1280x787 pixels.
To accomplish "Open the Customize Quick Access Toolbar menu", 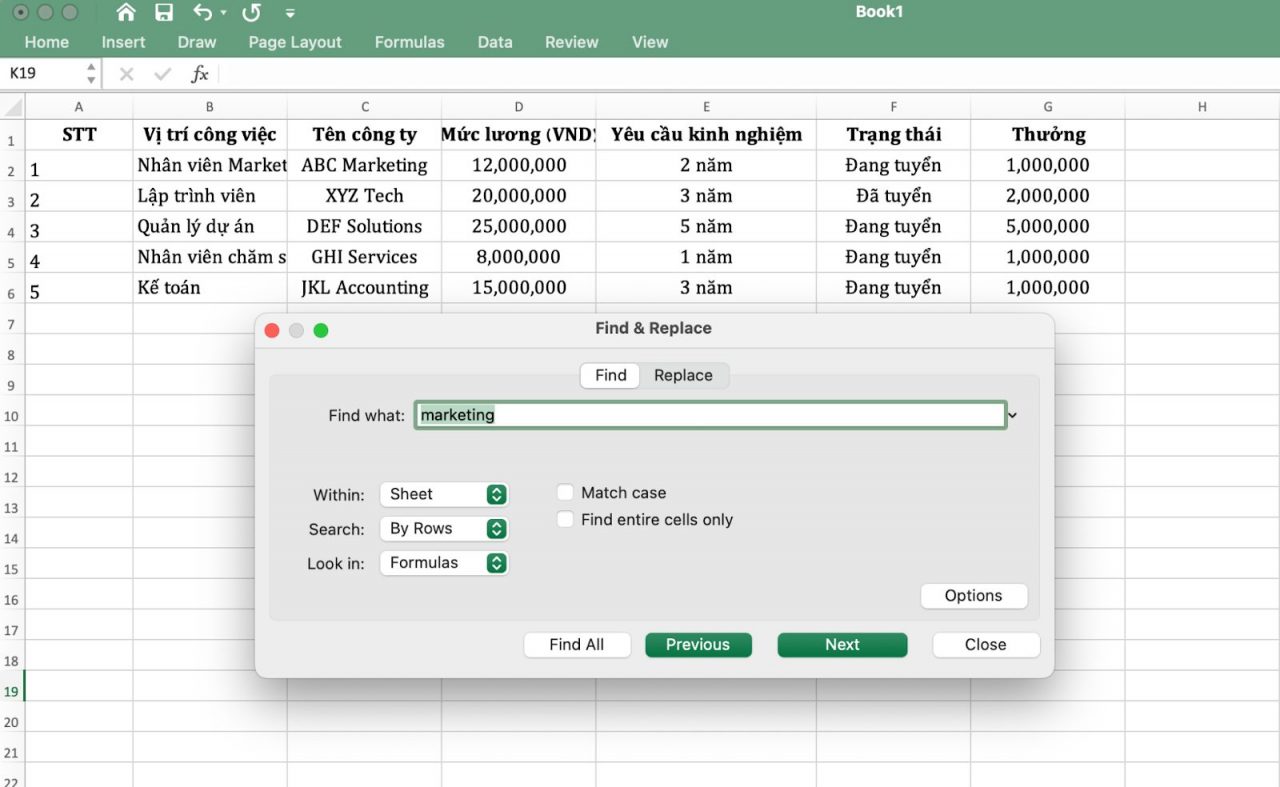I will (x=290, y=13).
